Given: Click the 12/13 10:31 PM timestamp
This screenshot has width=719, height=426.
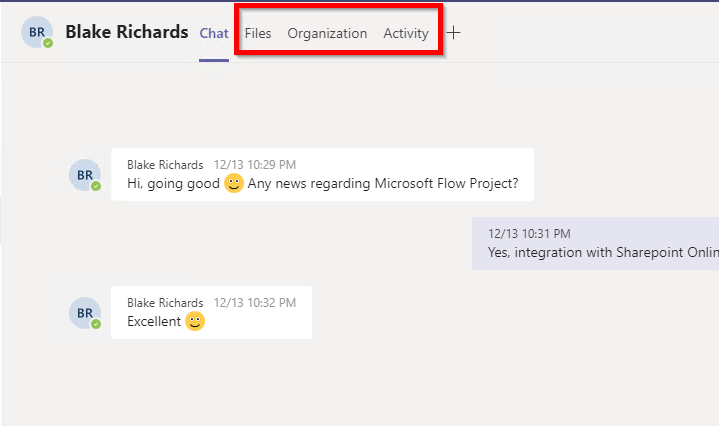Looking at the screenshot, I should (529, 233).
